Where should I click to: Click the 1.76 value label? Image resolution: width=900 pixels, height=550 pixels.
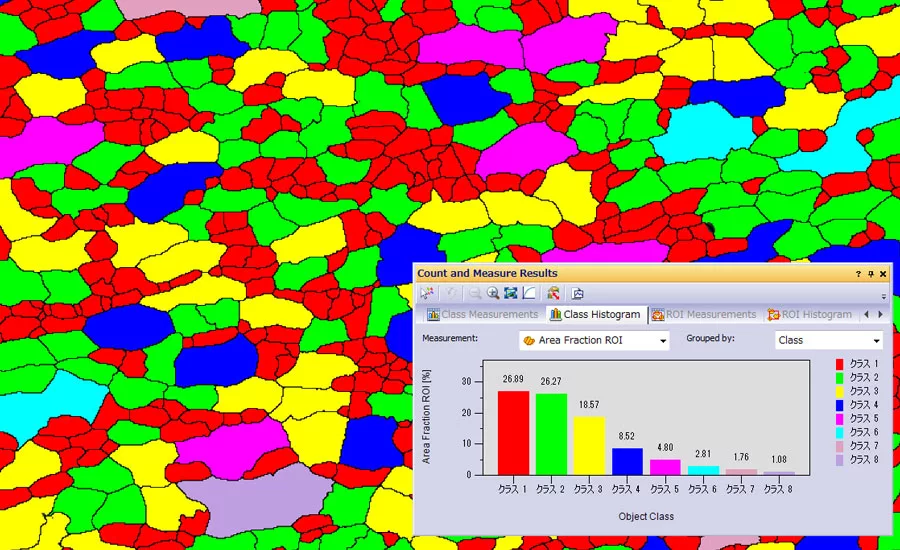tap(741, 458)
